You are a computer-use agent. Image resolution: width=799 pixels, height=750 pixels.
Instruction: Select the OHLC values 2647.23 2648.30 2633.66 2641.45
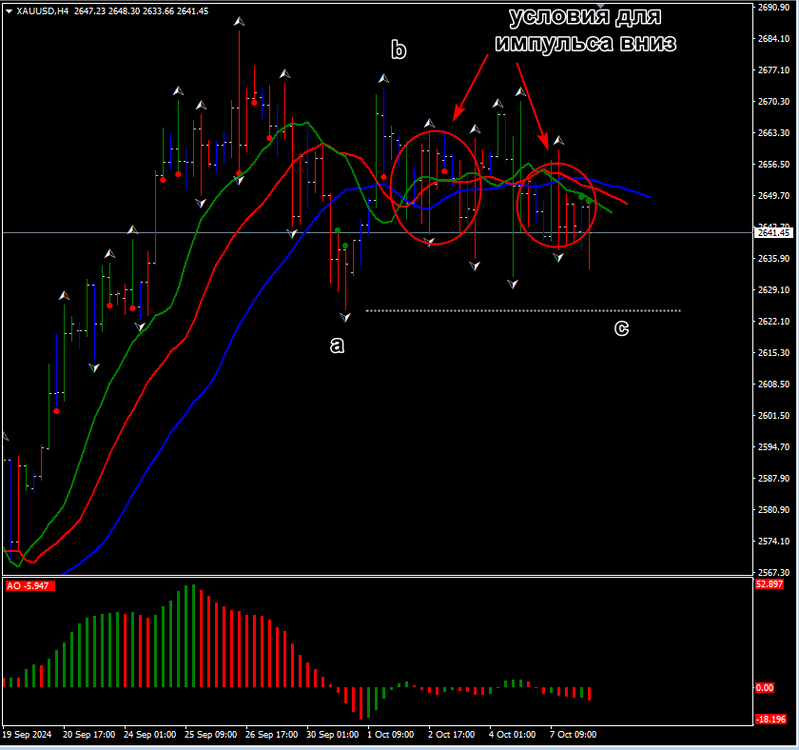(141, 11)
